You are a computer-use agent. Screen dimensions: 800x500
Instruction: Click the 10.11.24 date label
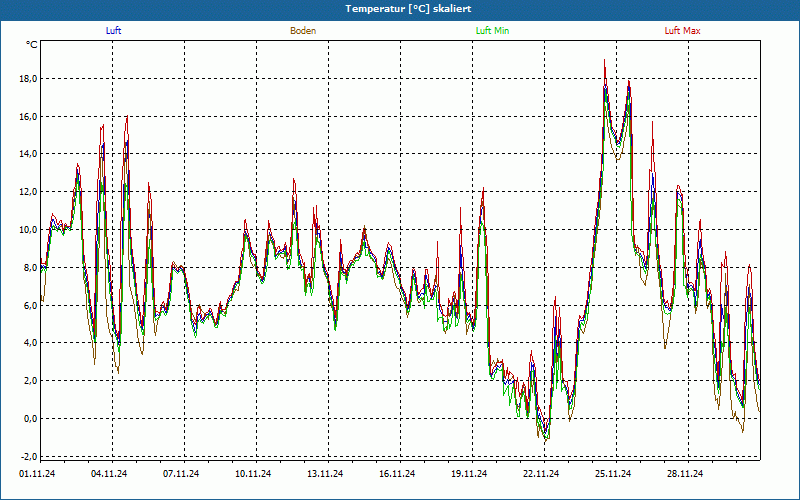253,473
